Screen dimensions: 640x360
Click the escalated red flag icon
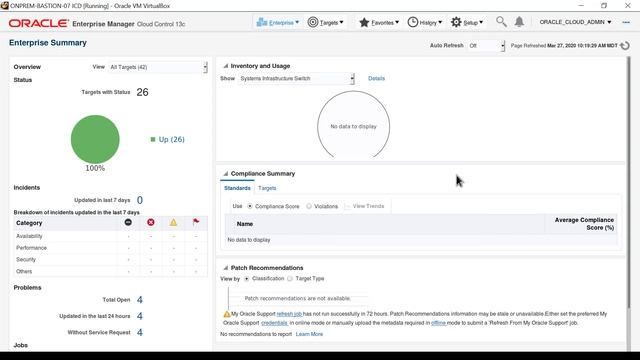tap(196, 222)
